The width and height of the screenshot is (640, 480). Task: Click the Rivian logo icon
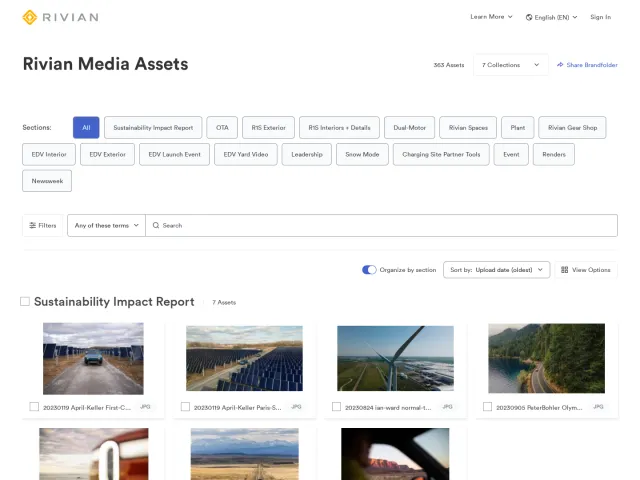point(29,17)
